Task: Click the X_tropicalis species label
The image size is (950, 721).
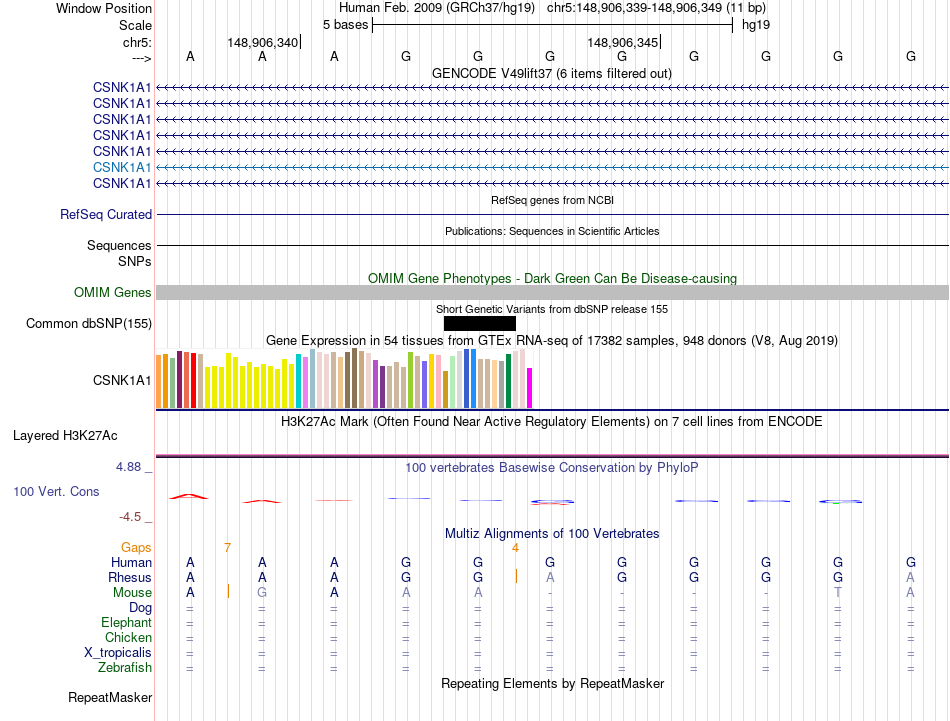Action: coord(118,653)
